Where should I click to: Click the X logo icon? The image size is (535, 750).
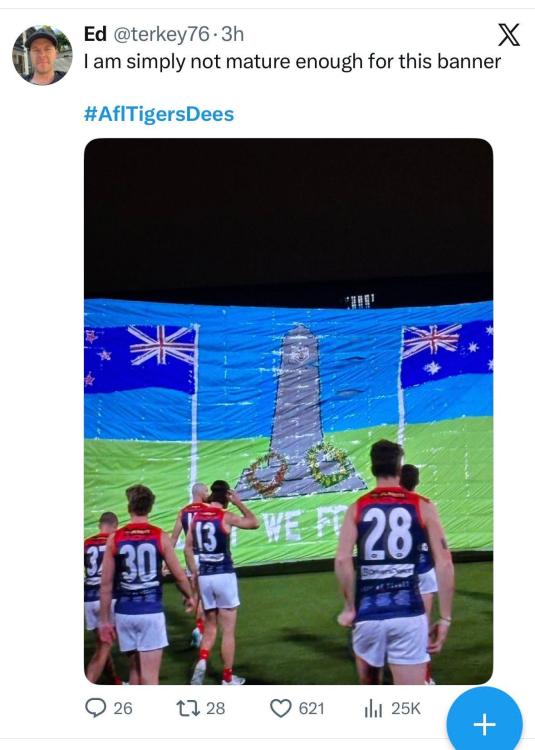point(509,35)
